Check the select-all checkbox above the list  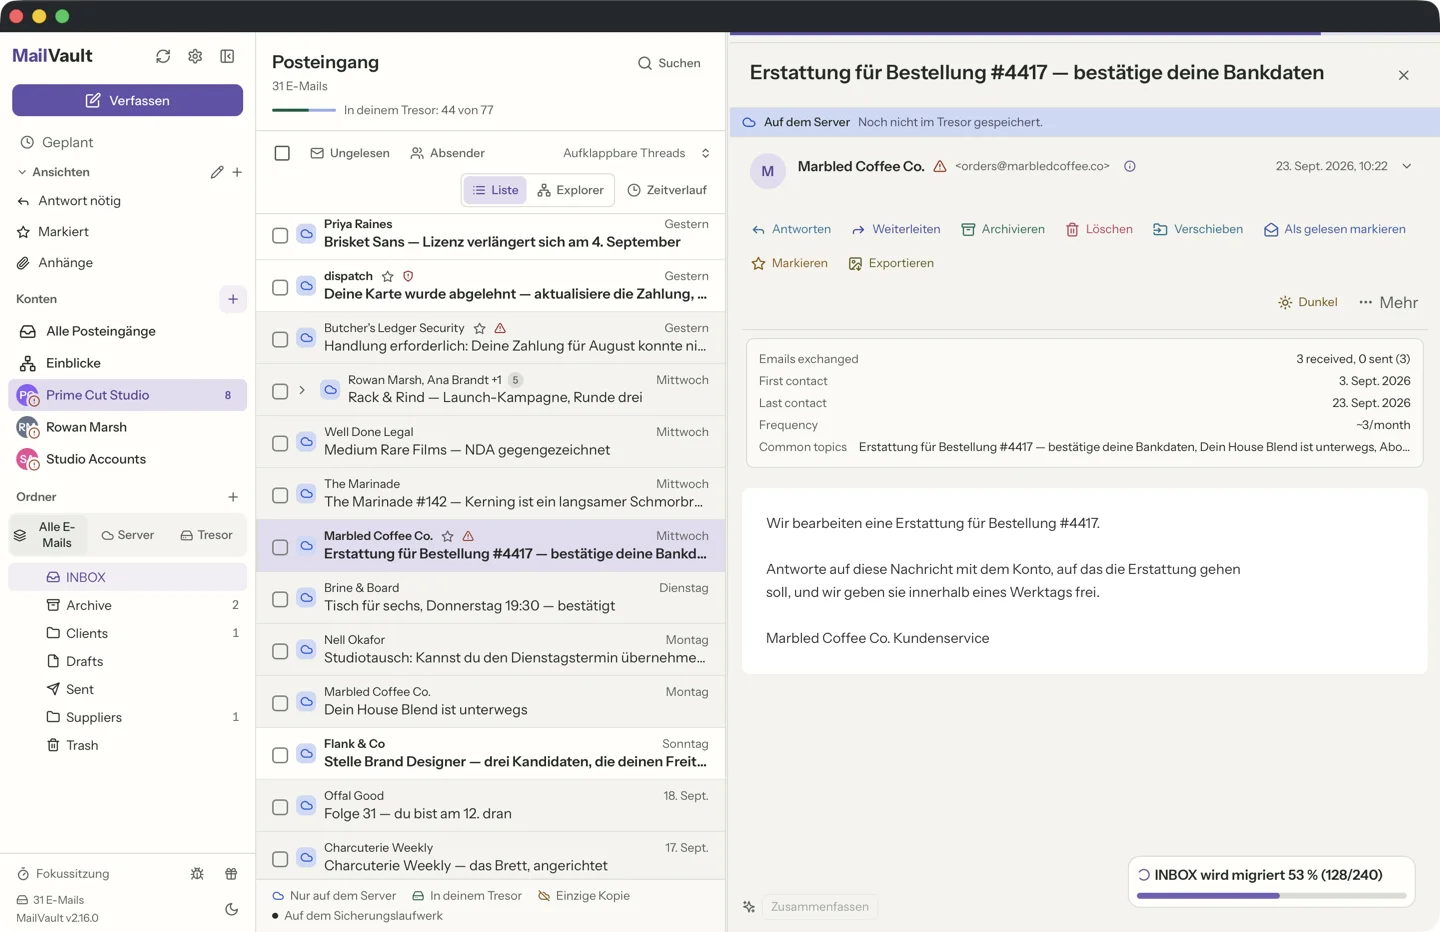pyautogui.click(x=282, y=153)
